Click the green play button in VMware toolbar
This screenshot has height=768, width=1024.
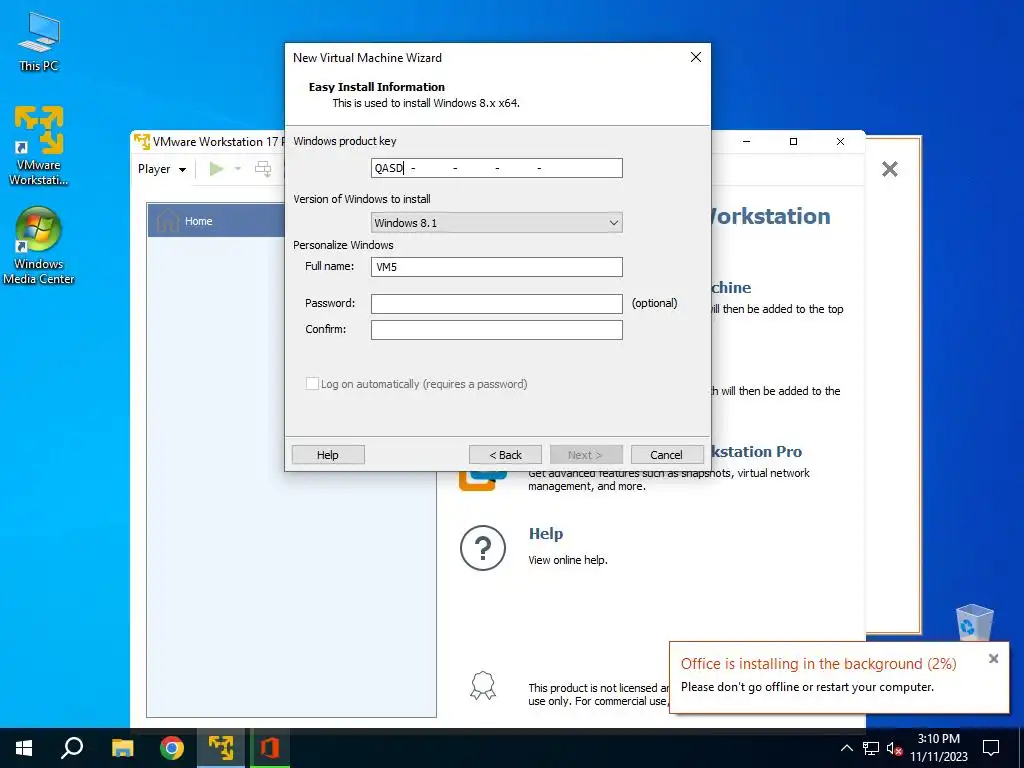pos(216,169)
